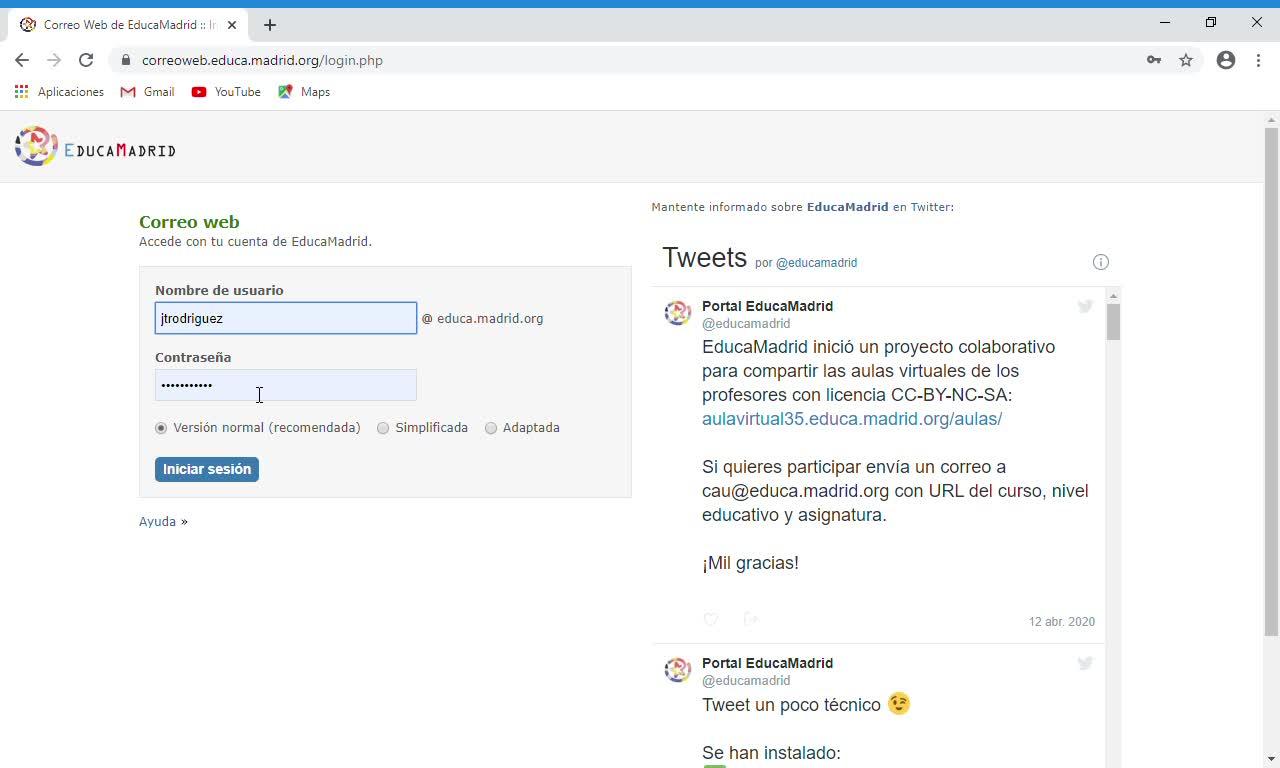Bookmark this page with the star icon
The width and height of the screenshot is (1280, 768).
[1186, 60]
